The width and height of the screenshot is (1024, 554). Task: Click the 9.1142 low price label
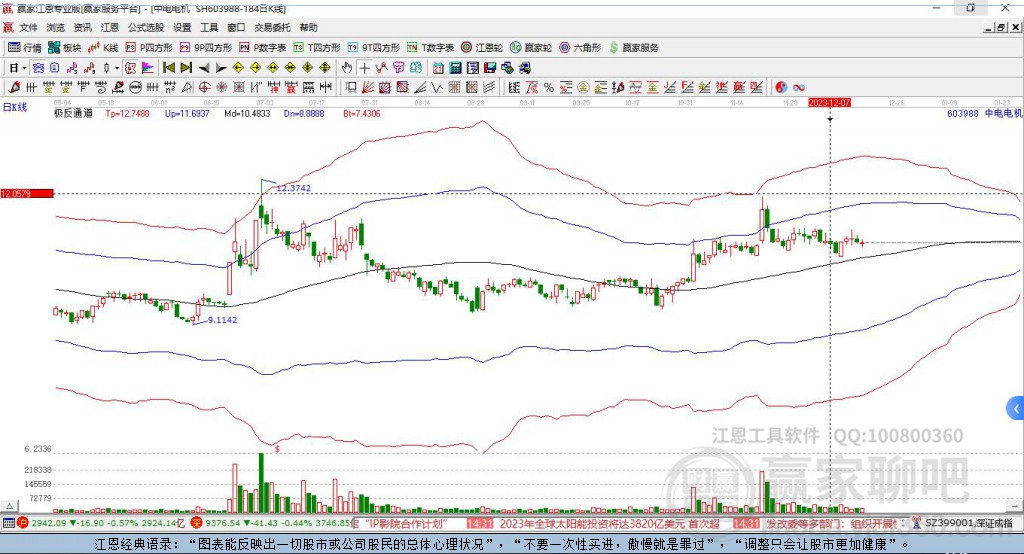pos(223,320)
